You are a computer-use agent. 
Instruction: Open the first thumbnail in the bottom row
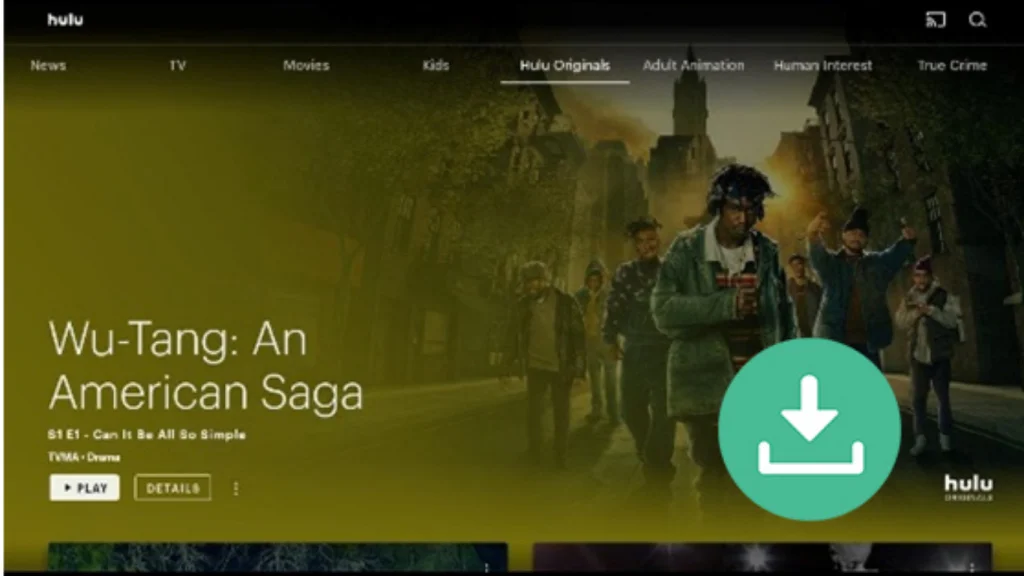(278, 557)
